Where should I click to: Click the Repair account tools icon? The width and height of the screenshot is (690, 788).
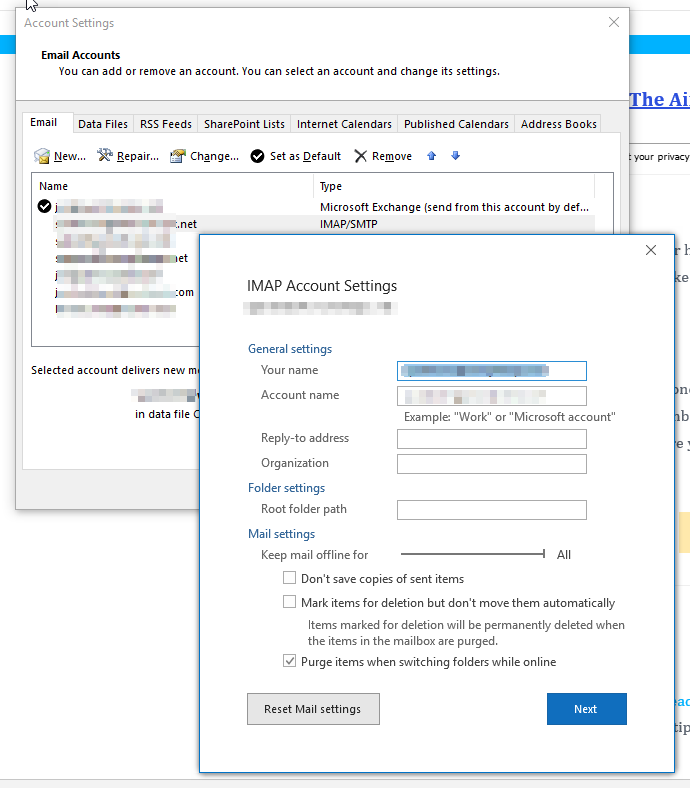click(x=105, y=156)
